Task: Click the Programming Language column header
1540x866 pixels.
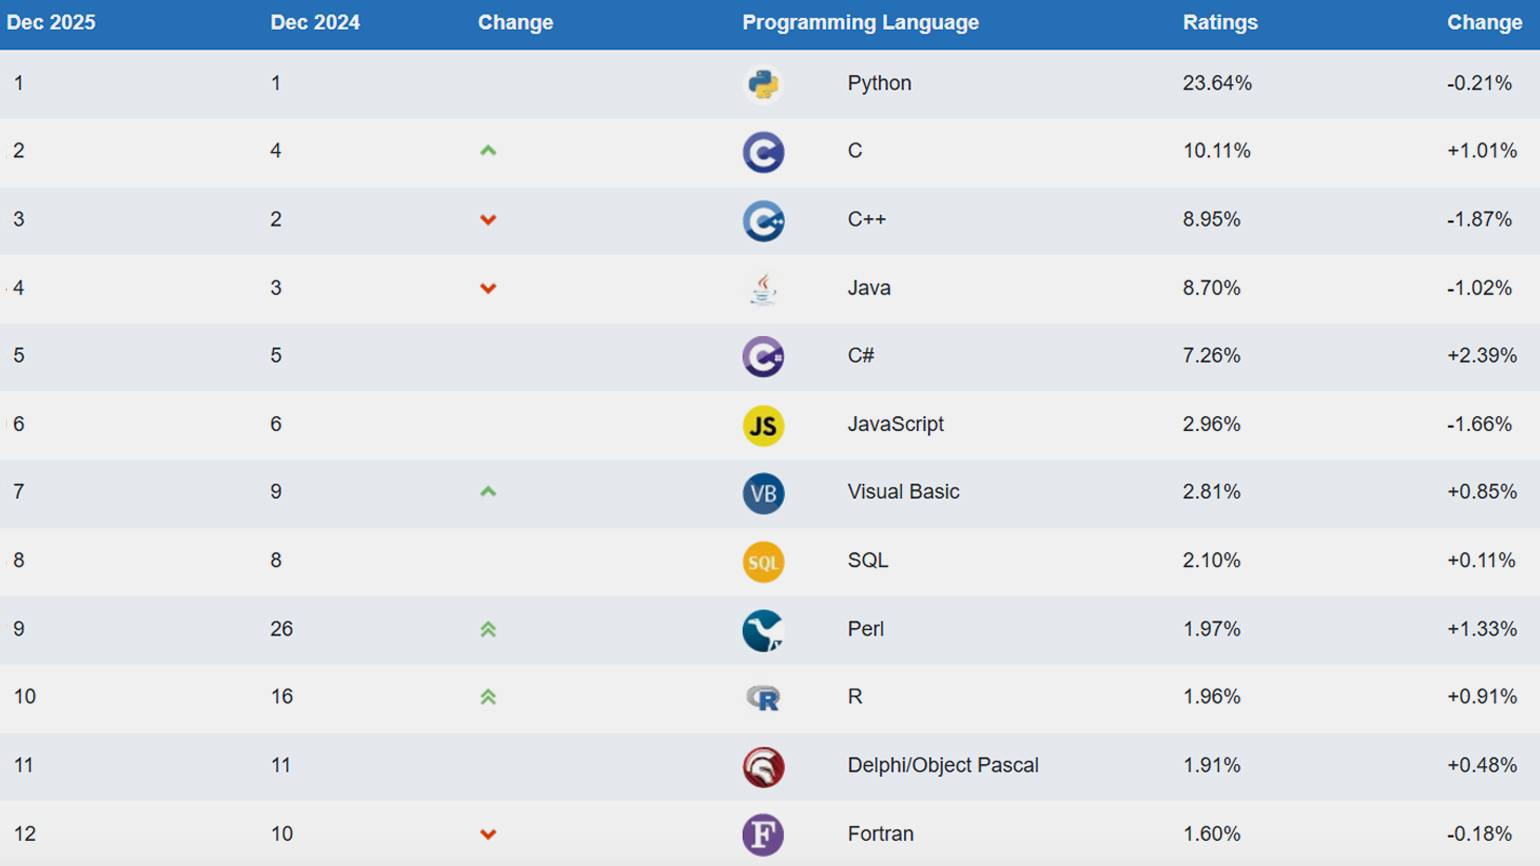Action: (x=860, y=23)
